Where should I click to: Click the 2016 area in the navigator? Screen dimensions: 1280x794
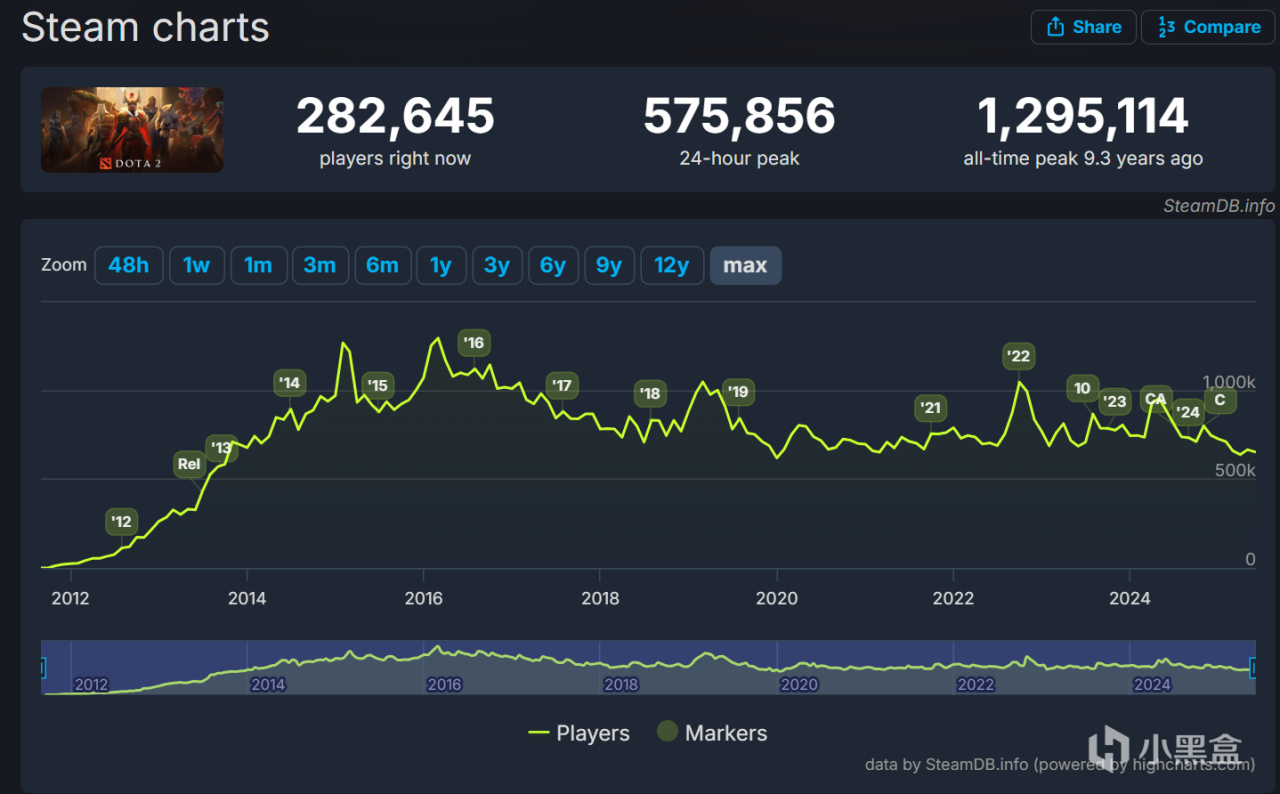(444, 684)
